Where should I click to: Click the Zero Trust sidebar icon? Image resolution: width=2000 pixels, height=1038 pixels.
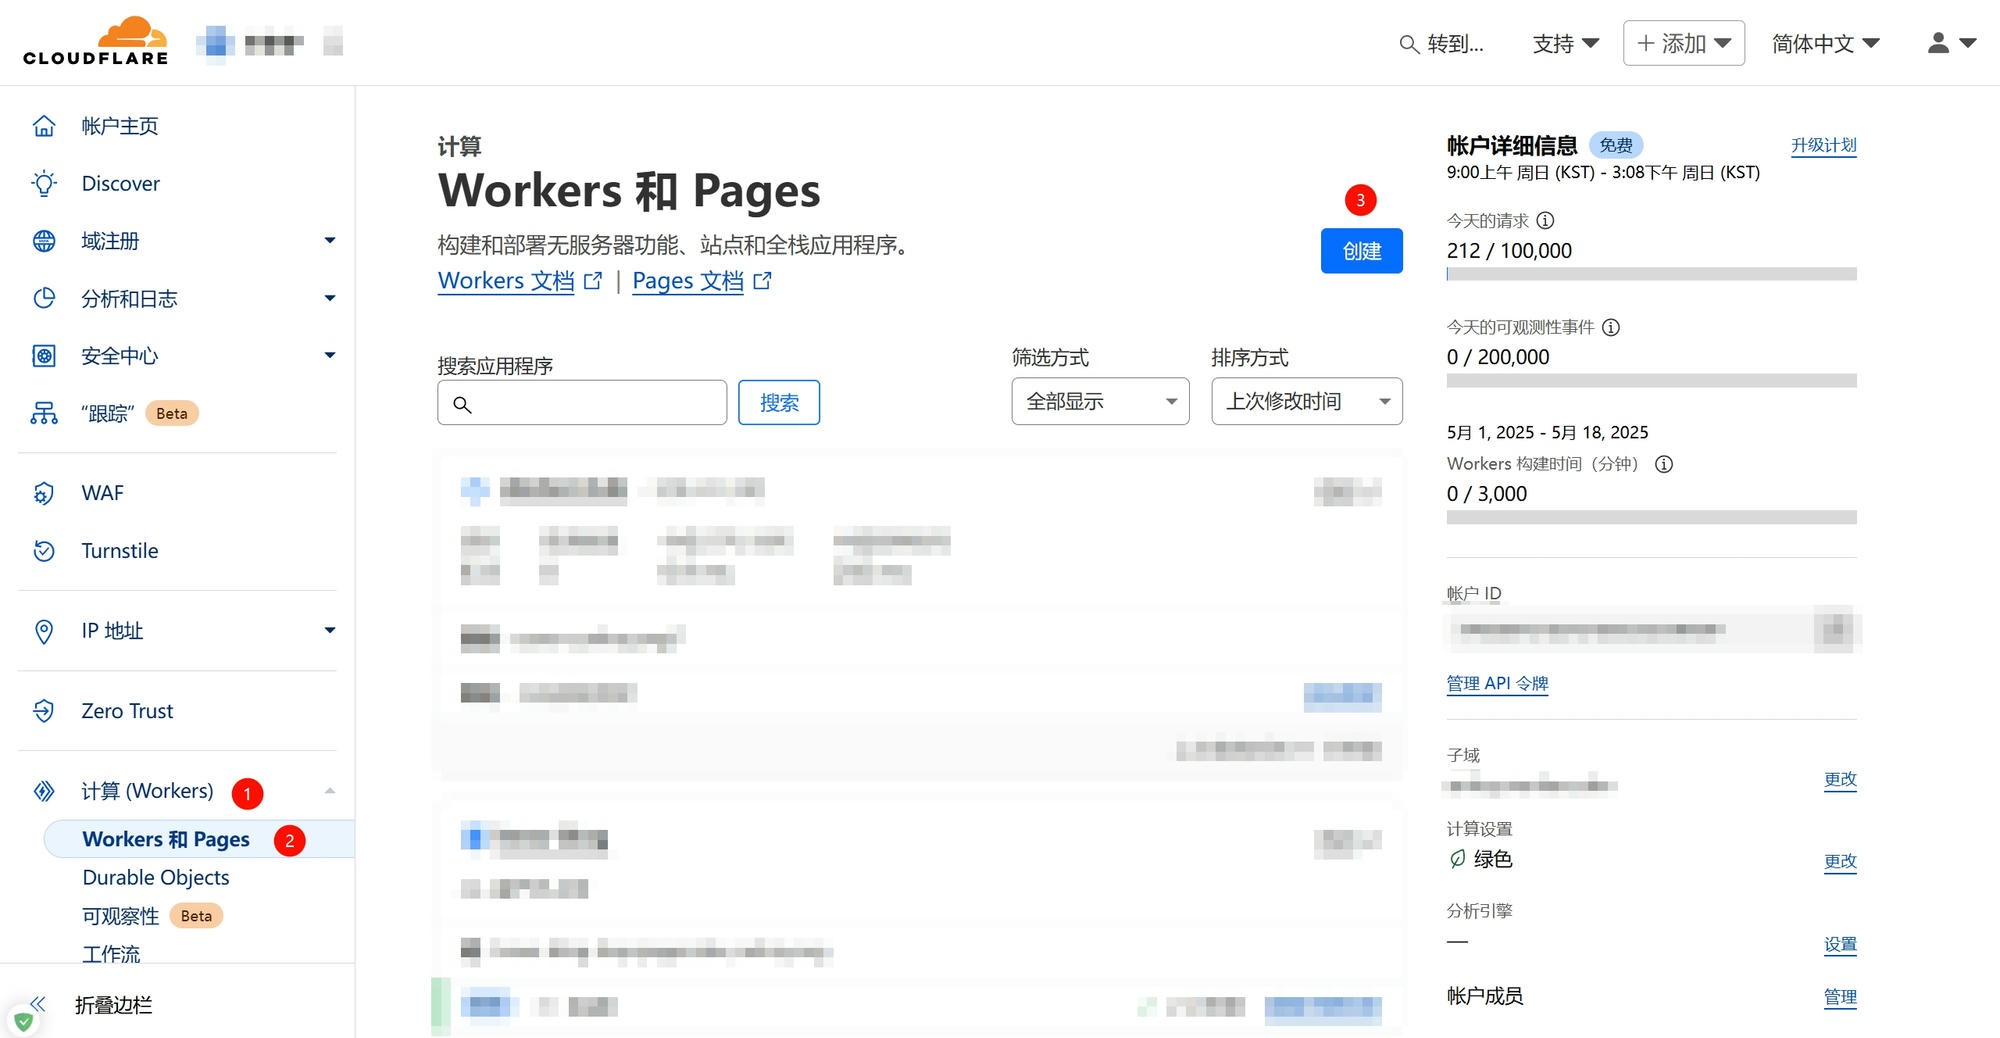click(x=44, y=711)
